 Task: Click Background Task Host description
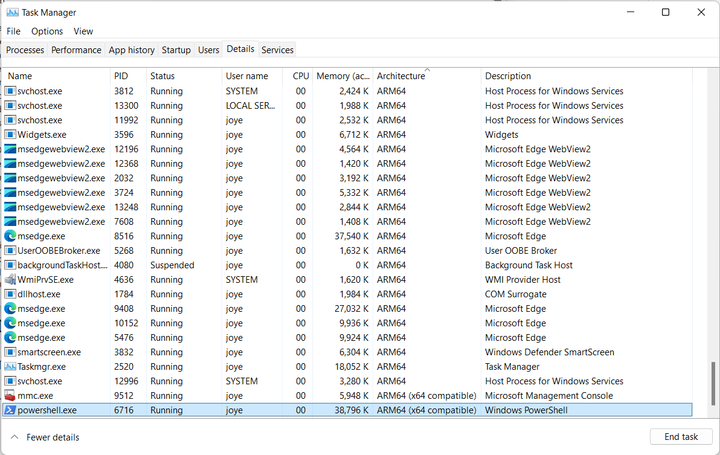(x=529, y=265)
